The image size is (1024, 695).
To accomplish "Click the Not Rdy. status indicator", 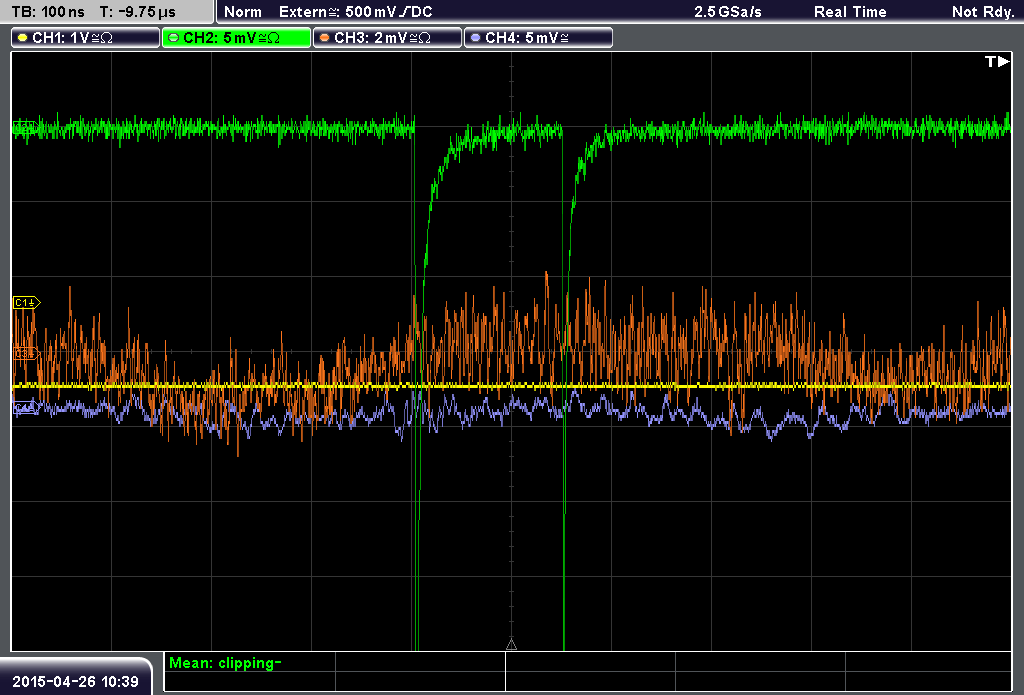I will (983, 12).
